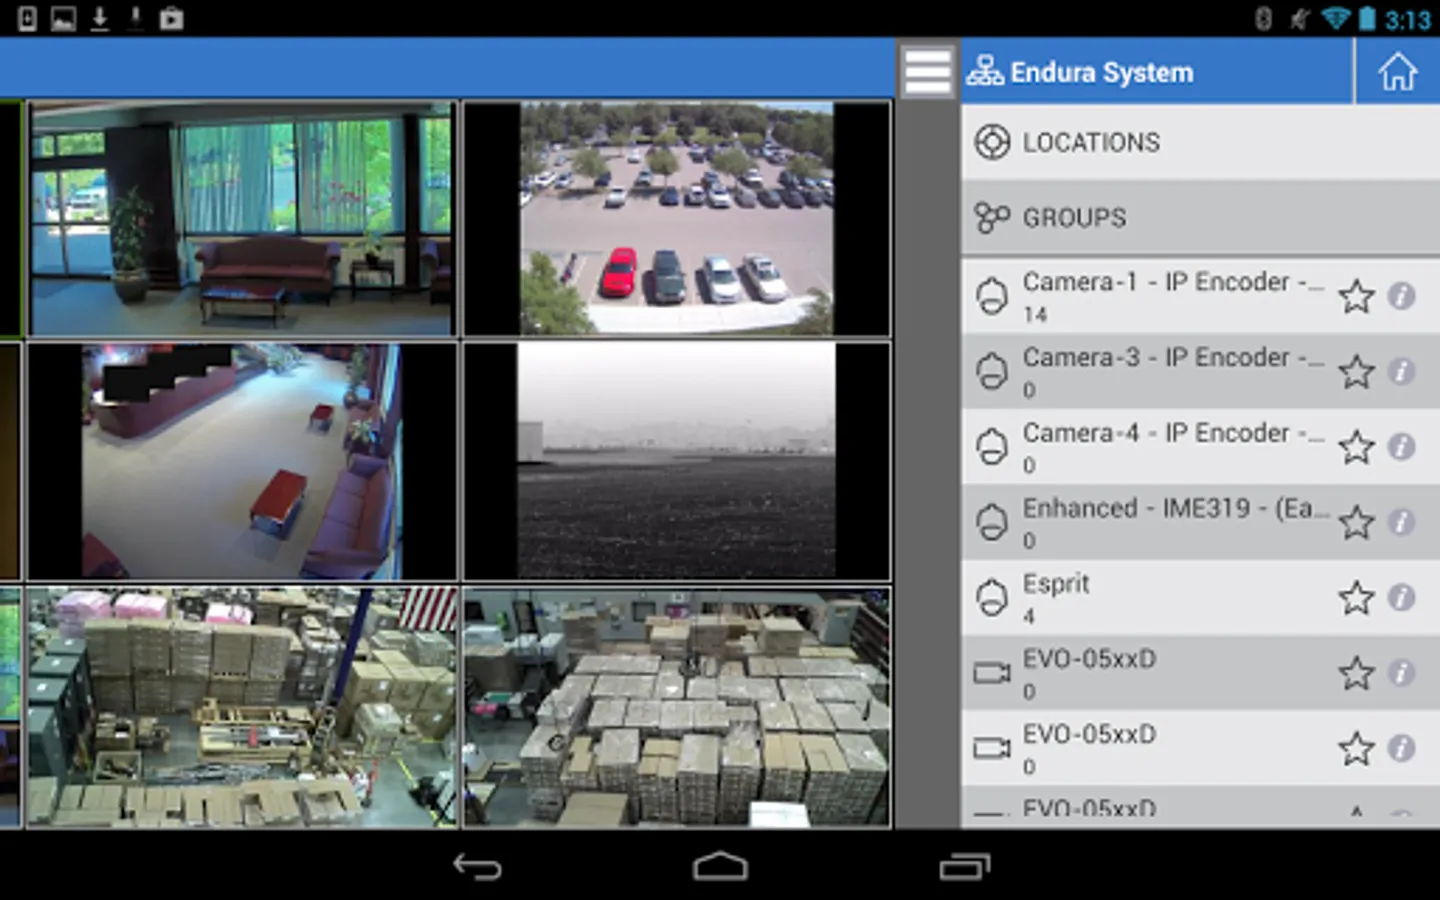Open the parking lot camera feed
1440x900 pixels.
point(677,218)
